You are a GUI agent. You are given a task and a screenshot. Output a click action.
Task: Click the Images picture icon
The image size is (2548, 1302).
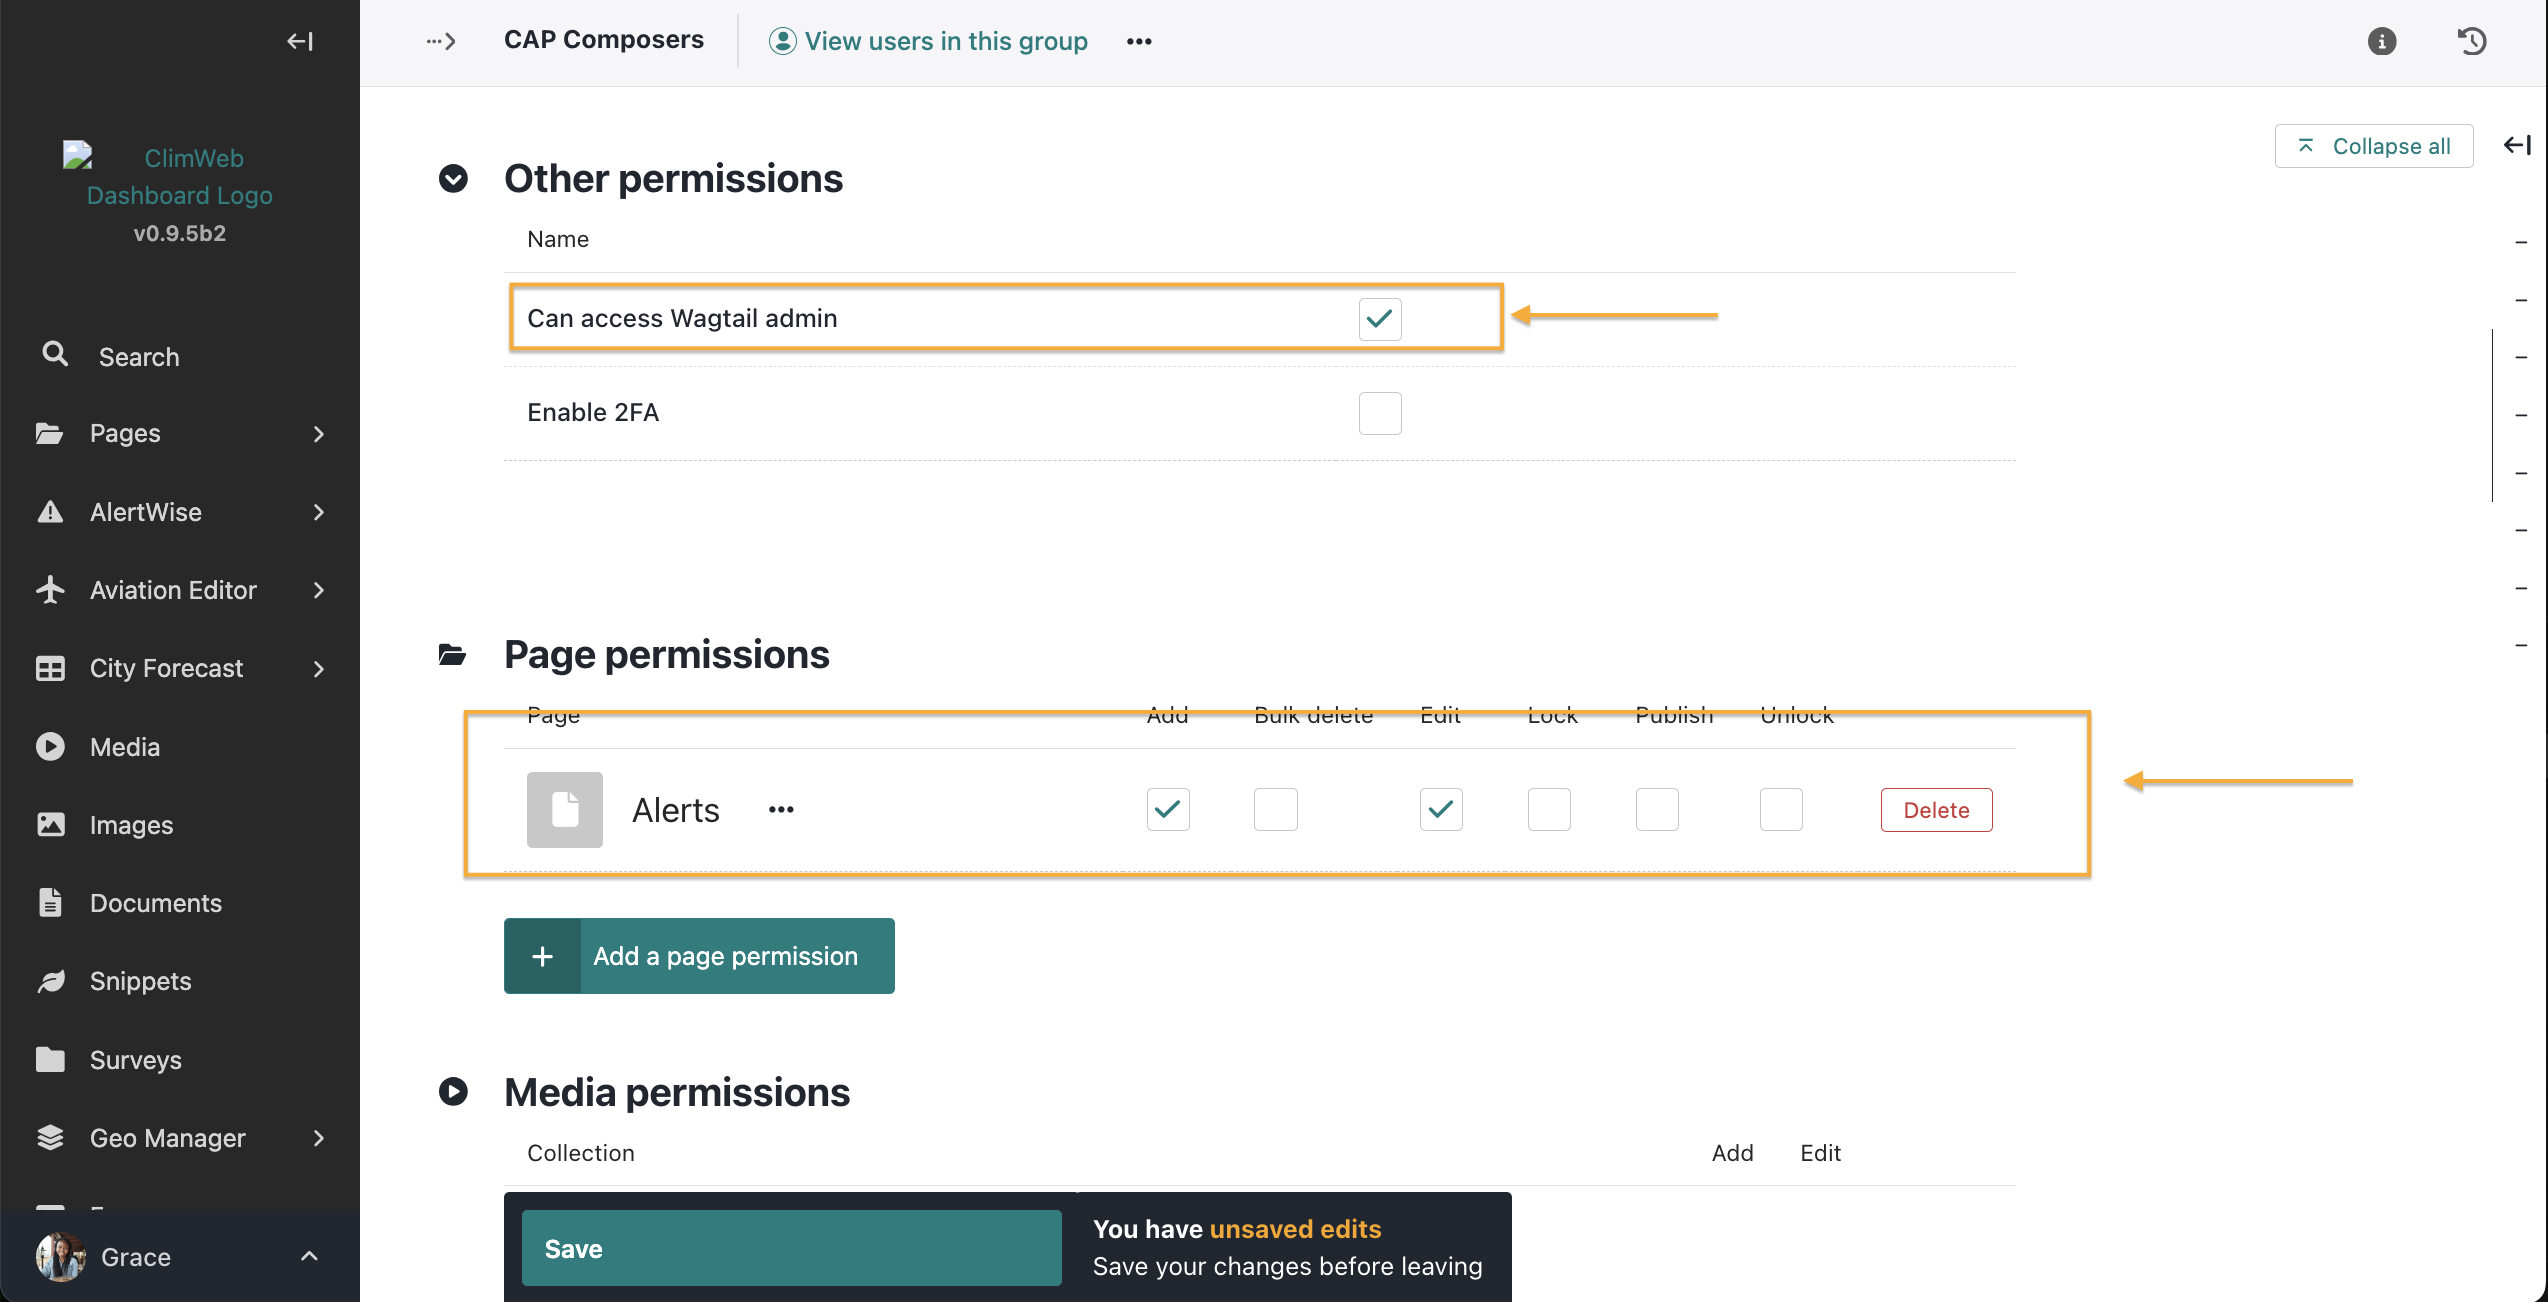click(50, 825)
